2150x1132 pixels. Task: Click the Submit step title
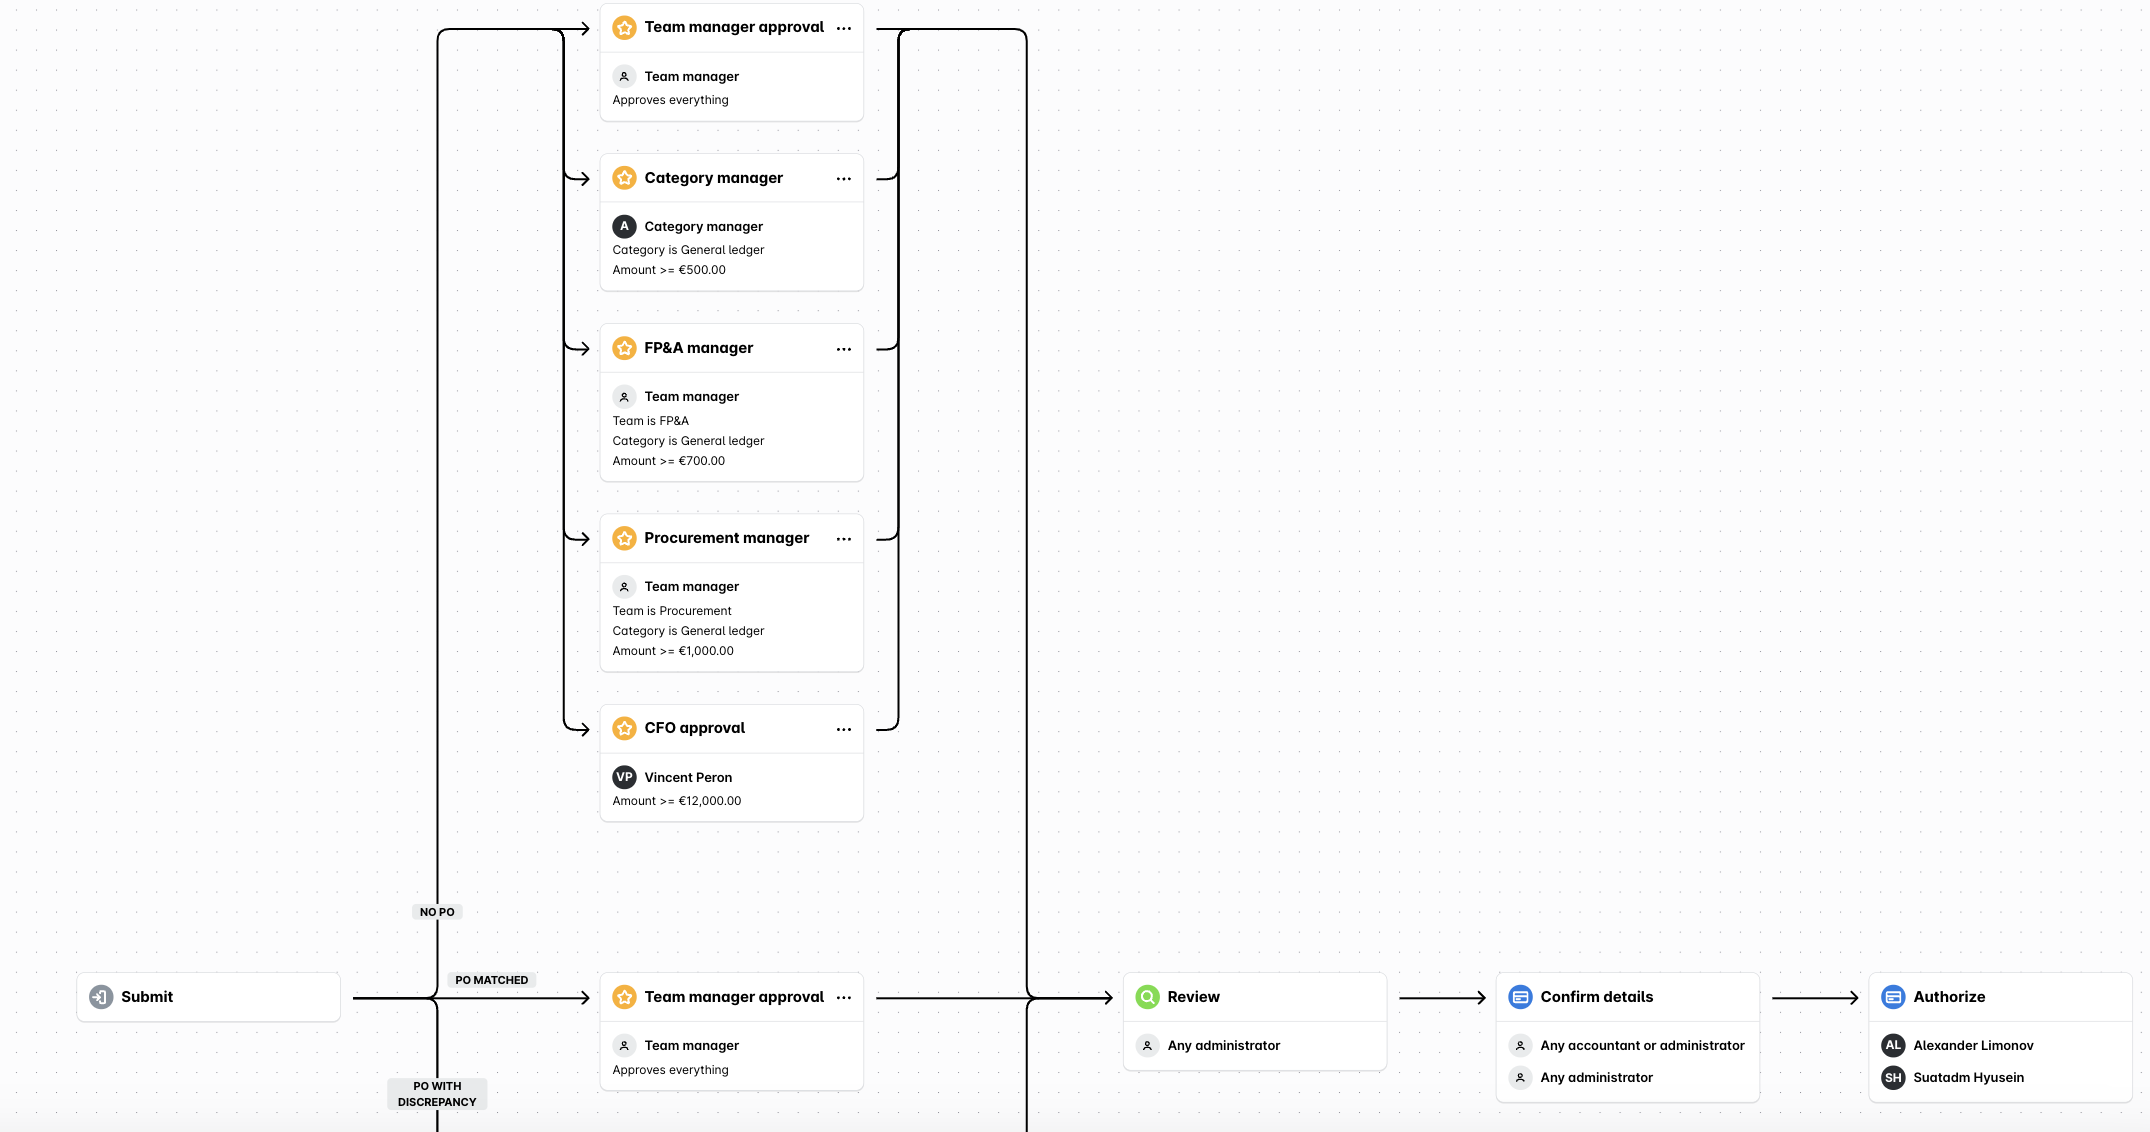[x=147, y=997]
